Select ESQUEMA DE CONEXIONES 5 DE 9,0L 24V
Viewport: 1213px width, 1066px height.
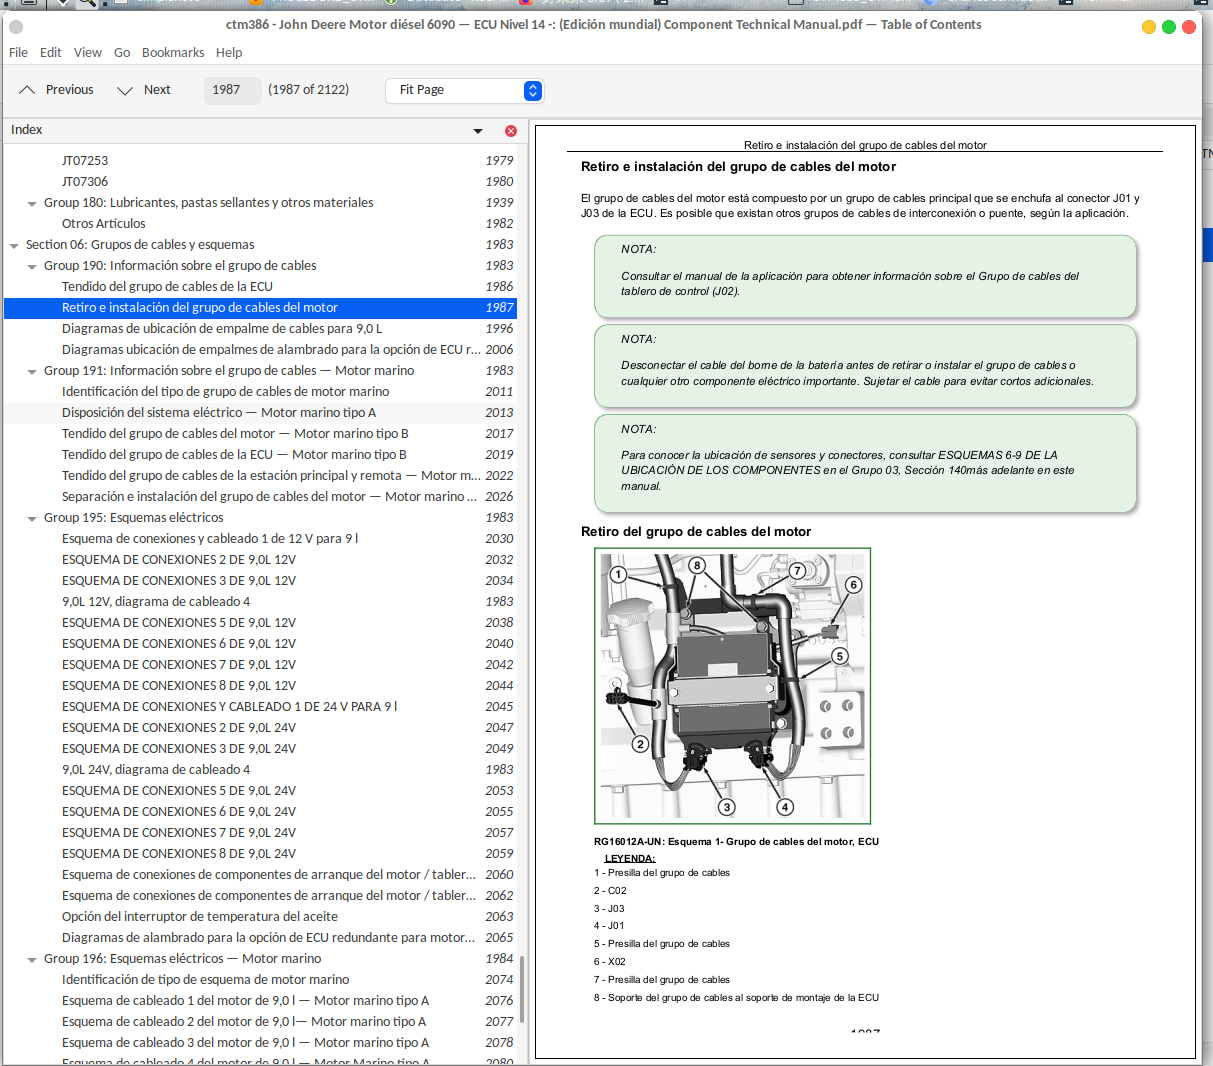[x=179, y=791]
